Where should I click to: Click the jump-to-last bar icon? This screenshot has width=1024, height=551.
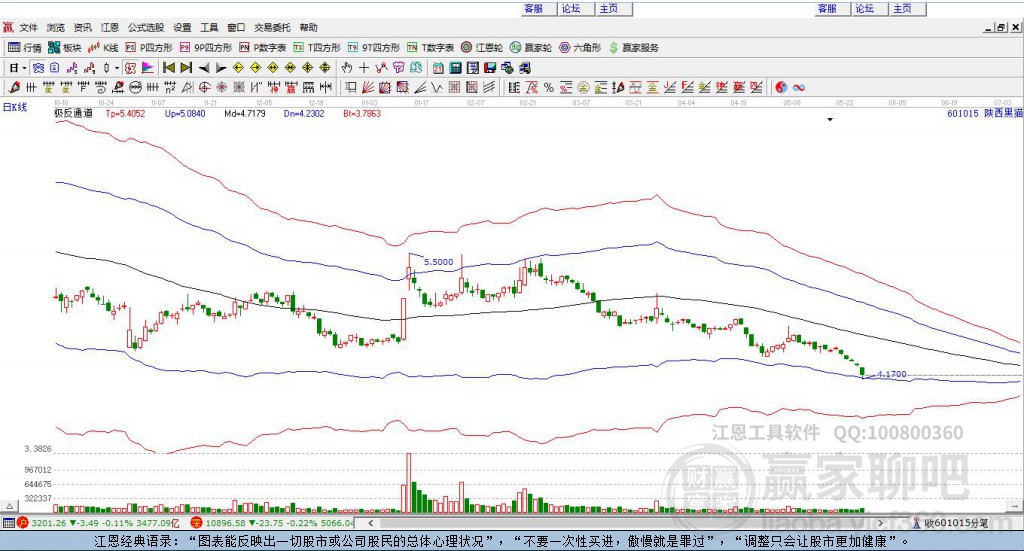click(186, 68)
